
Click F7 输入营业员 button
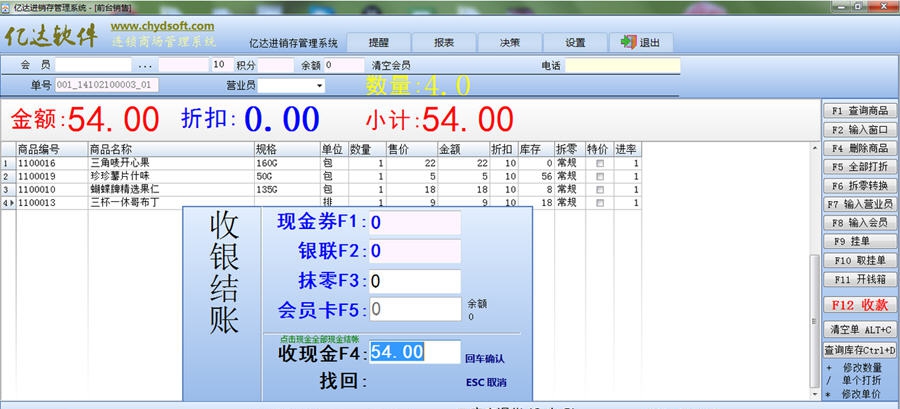coord(860,204)
